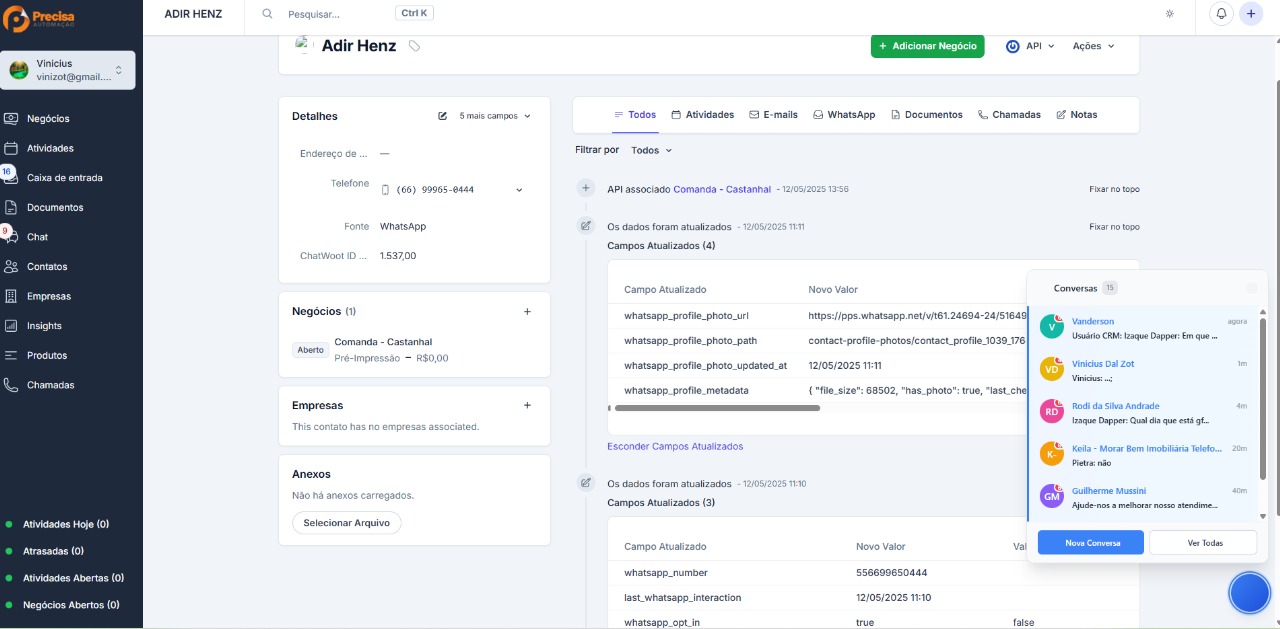The width and height of the screenshot is (1280, 629).
Task: Switch to the Notas tab
Action: click(x=1077, y=115)
